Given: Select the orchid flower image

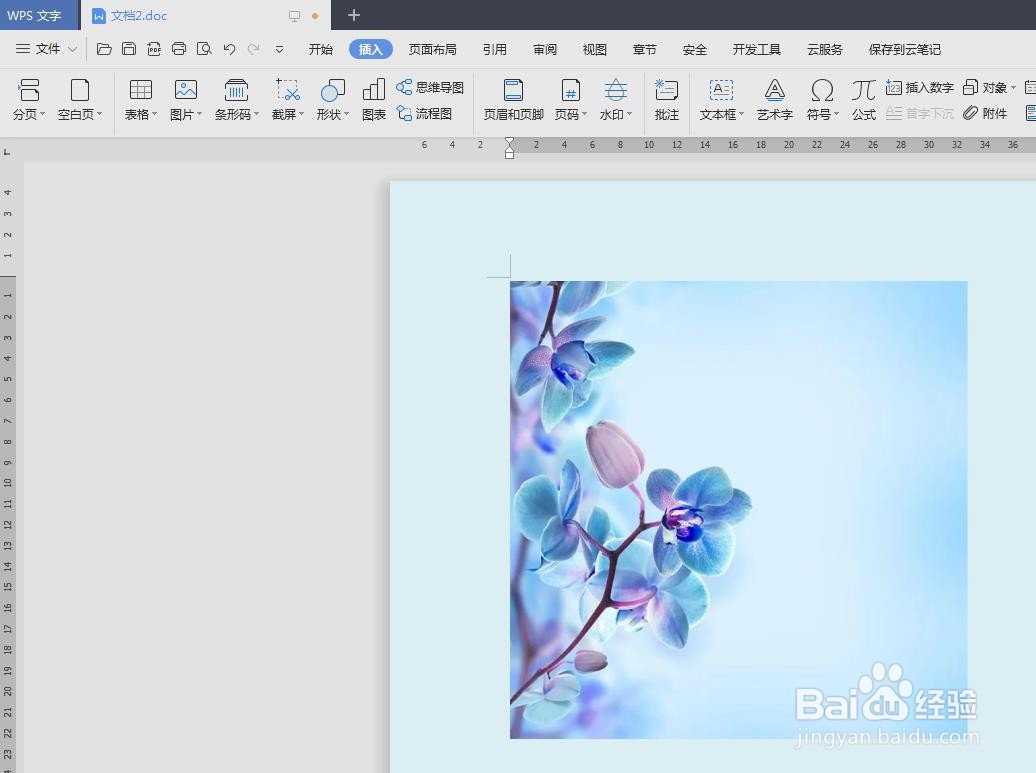Looking at the screenshot, I should [739, 510].
